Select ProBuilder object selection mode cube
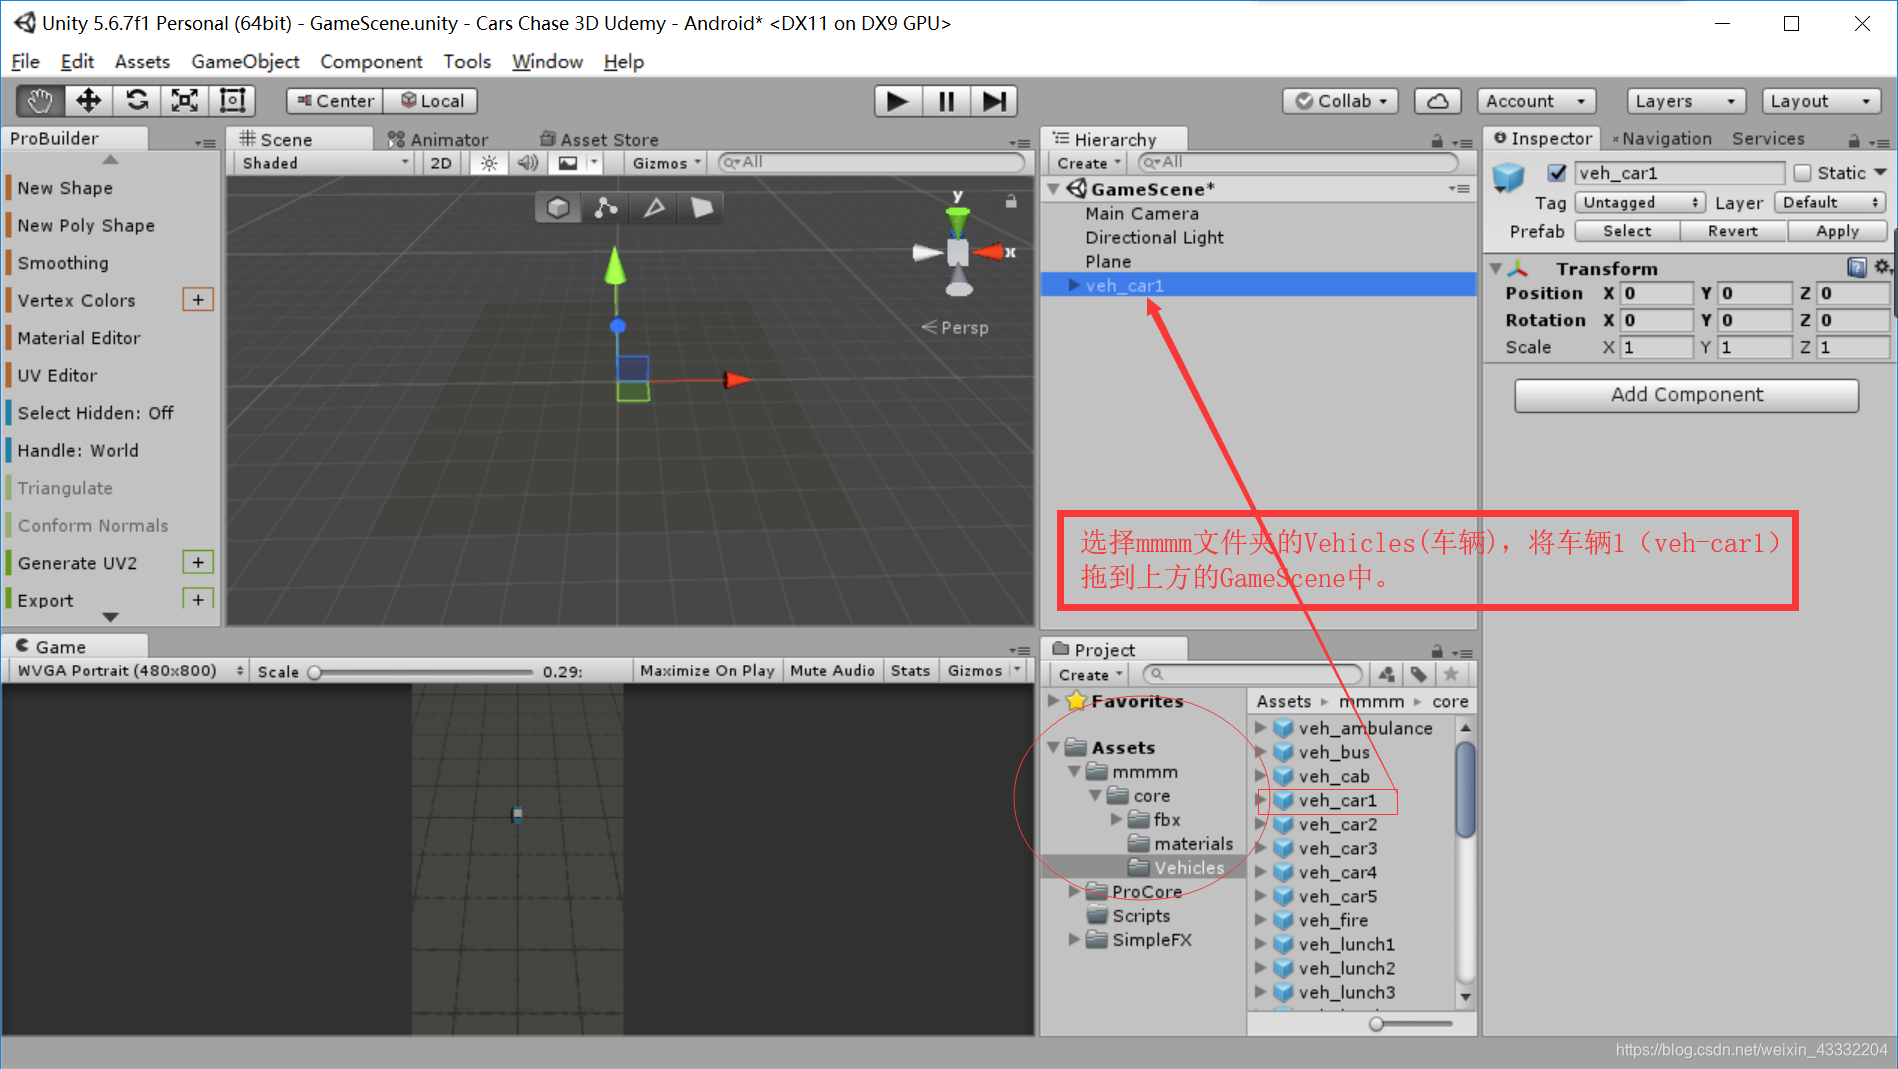Image resolution: width=1898 pixels, height=1069 pixels. click(x=558, y=207)
